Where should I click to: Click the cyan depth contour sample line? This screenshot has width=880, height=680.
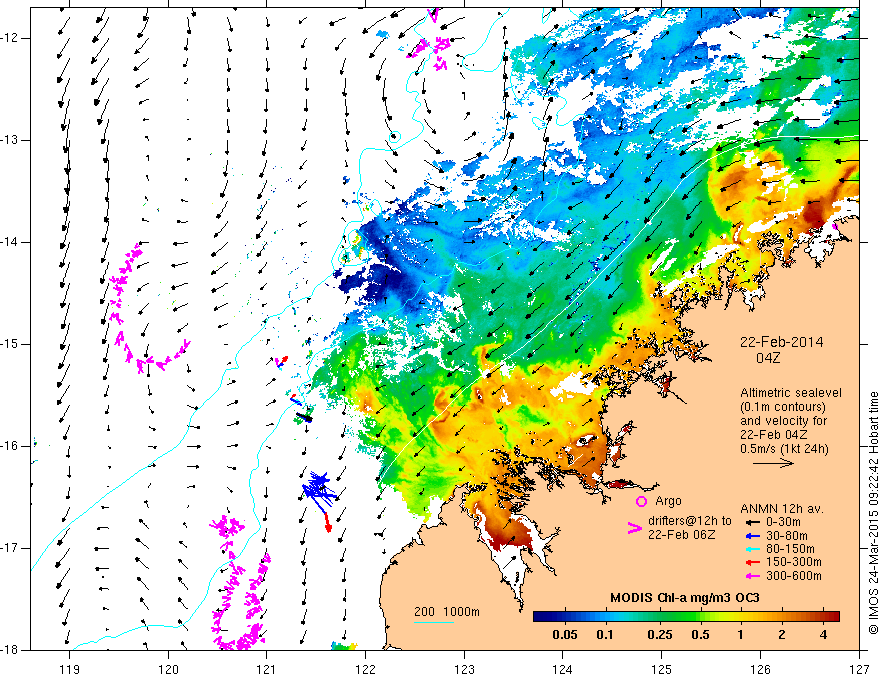pyautogui.click(x=434, y=622)
